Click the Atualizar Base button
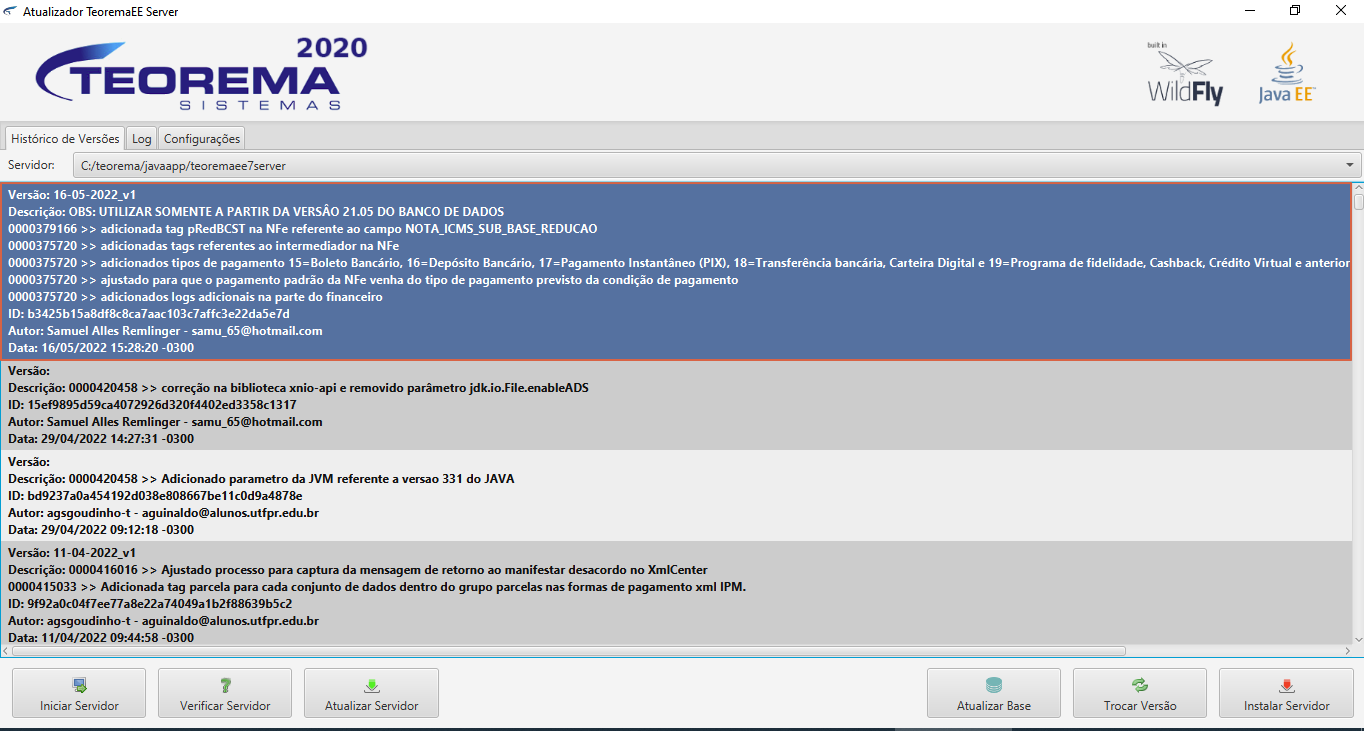 [x=994, y=693]
